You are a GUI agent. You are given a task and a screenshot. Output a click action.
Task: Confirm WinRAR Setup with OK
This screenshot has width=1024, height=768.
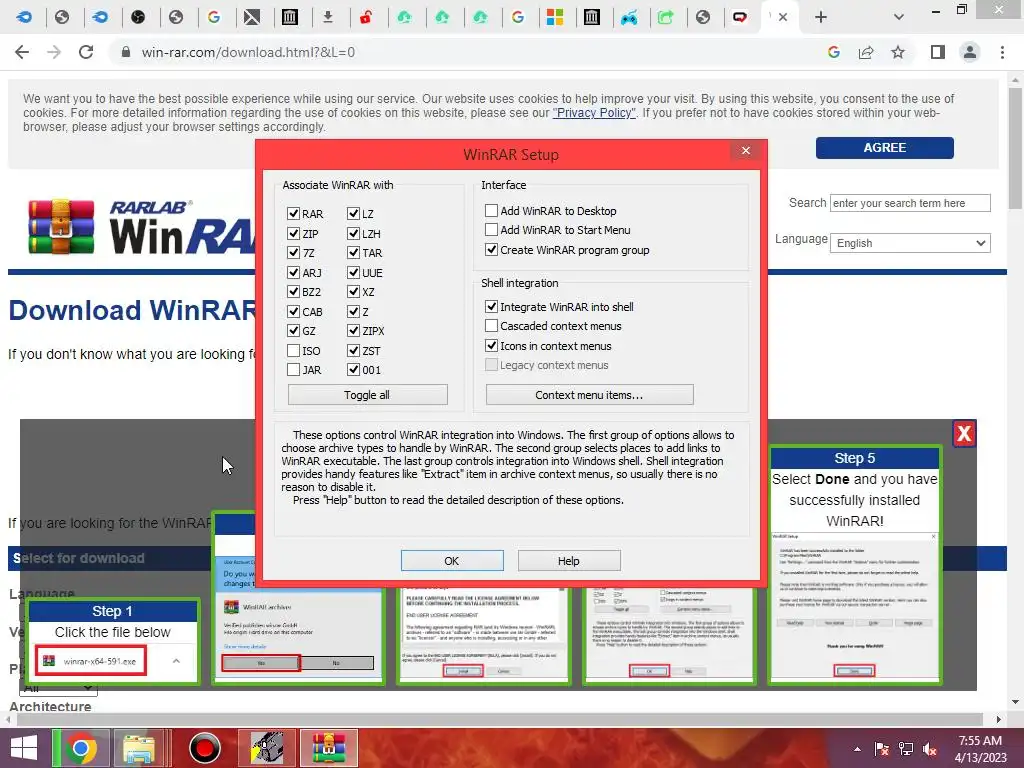coord(452,560)
